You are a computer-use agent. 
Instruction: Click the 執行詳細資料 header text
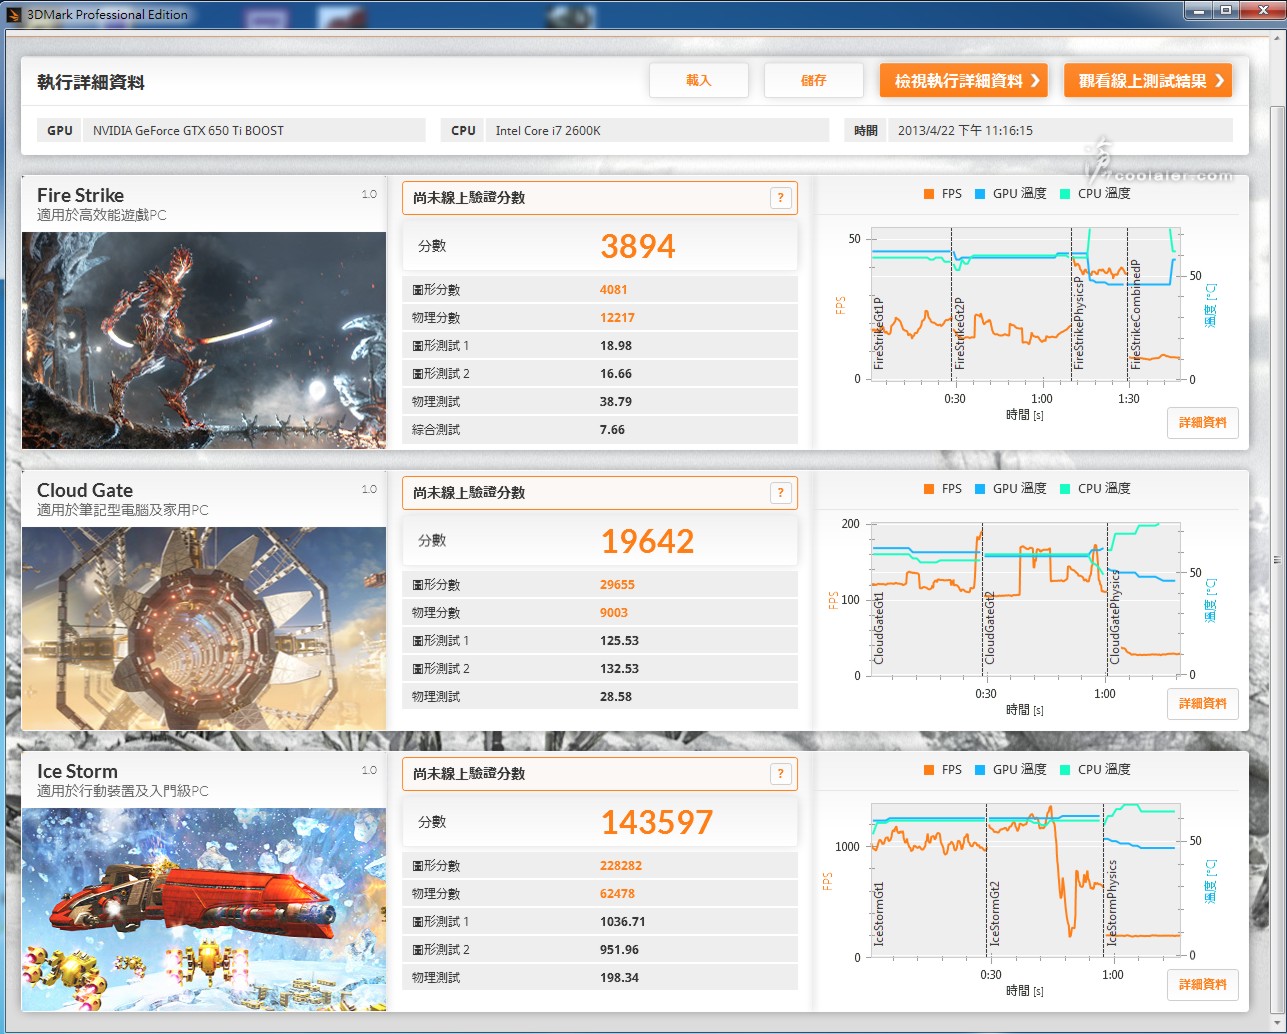[91, 83]
